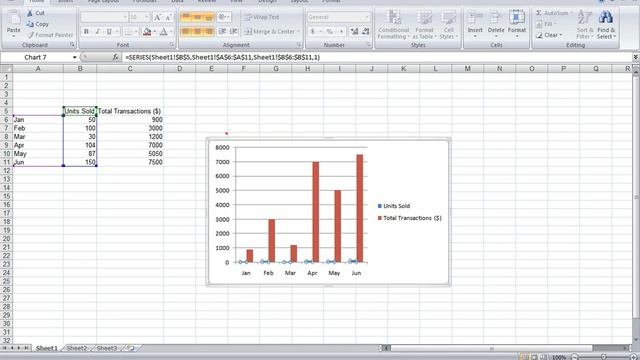Activate the Format Painter brush
Screen dimensions: 640x360
coord(51,35)
